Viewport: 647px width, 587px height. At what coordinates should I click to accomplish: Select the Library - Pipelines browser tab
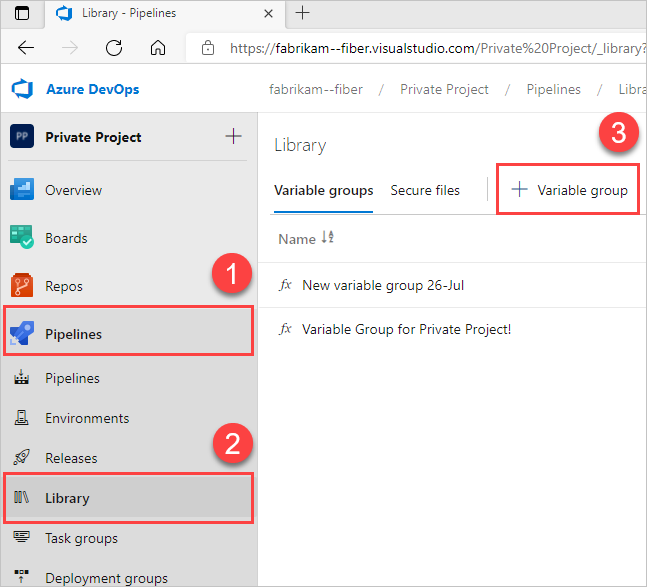coord(165,14)
